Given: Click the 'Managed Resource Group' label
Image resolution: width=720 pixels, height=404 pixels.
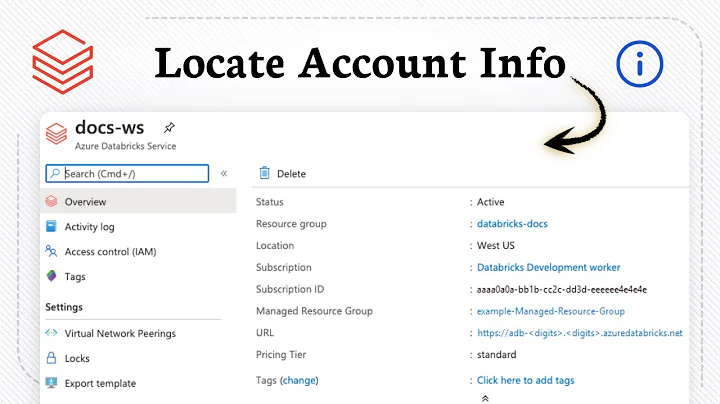Looking at the screenshot, I should (315, 311).
